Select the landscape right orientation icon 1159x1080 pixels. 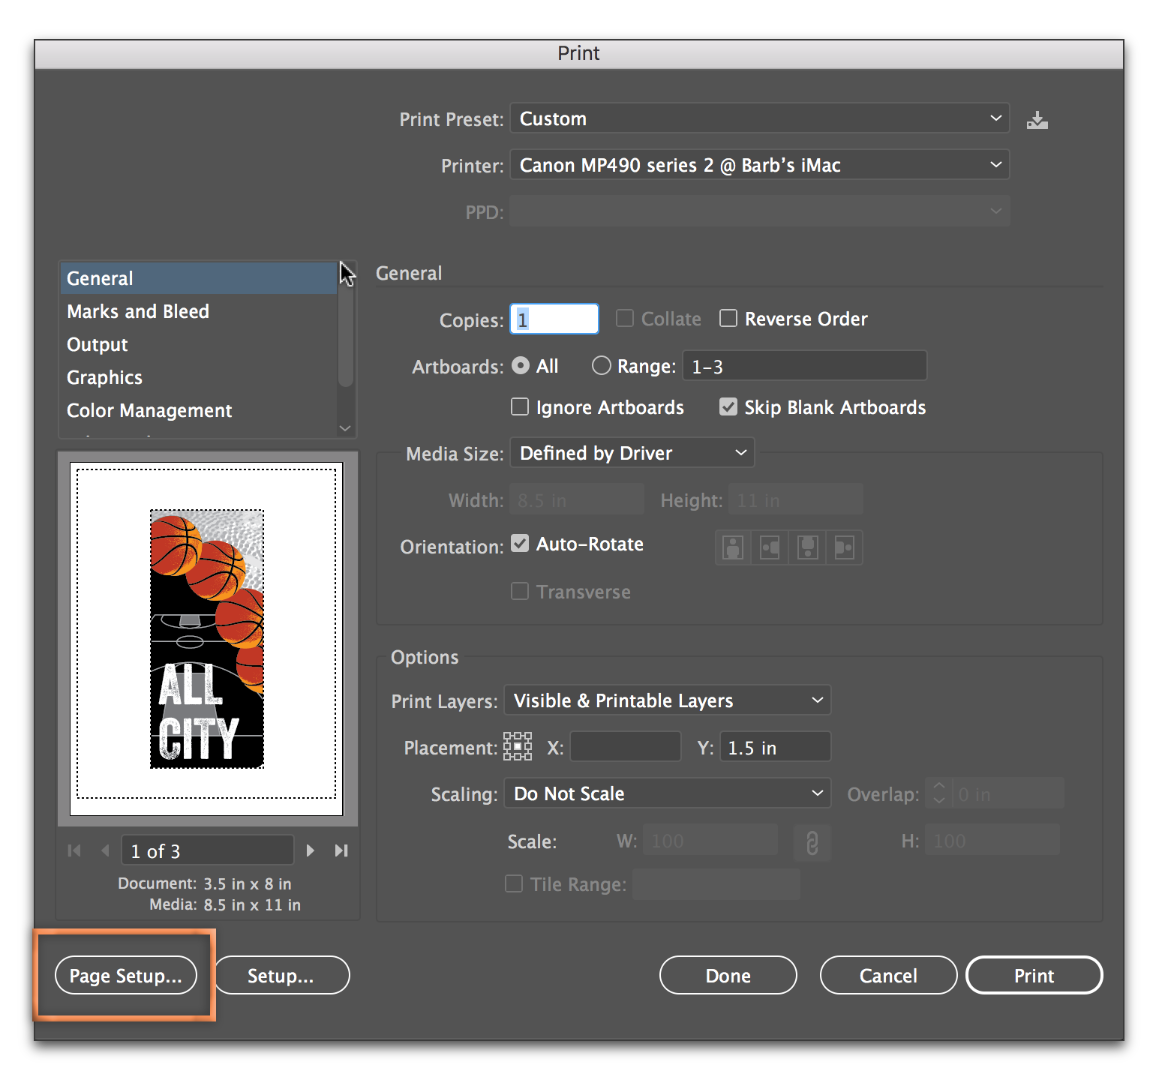(x=844, y=547)
